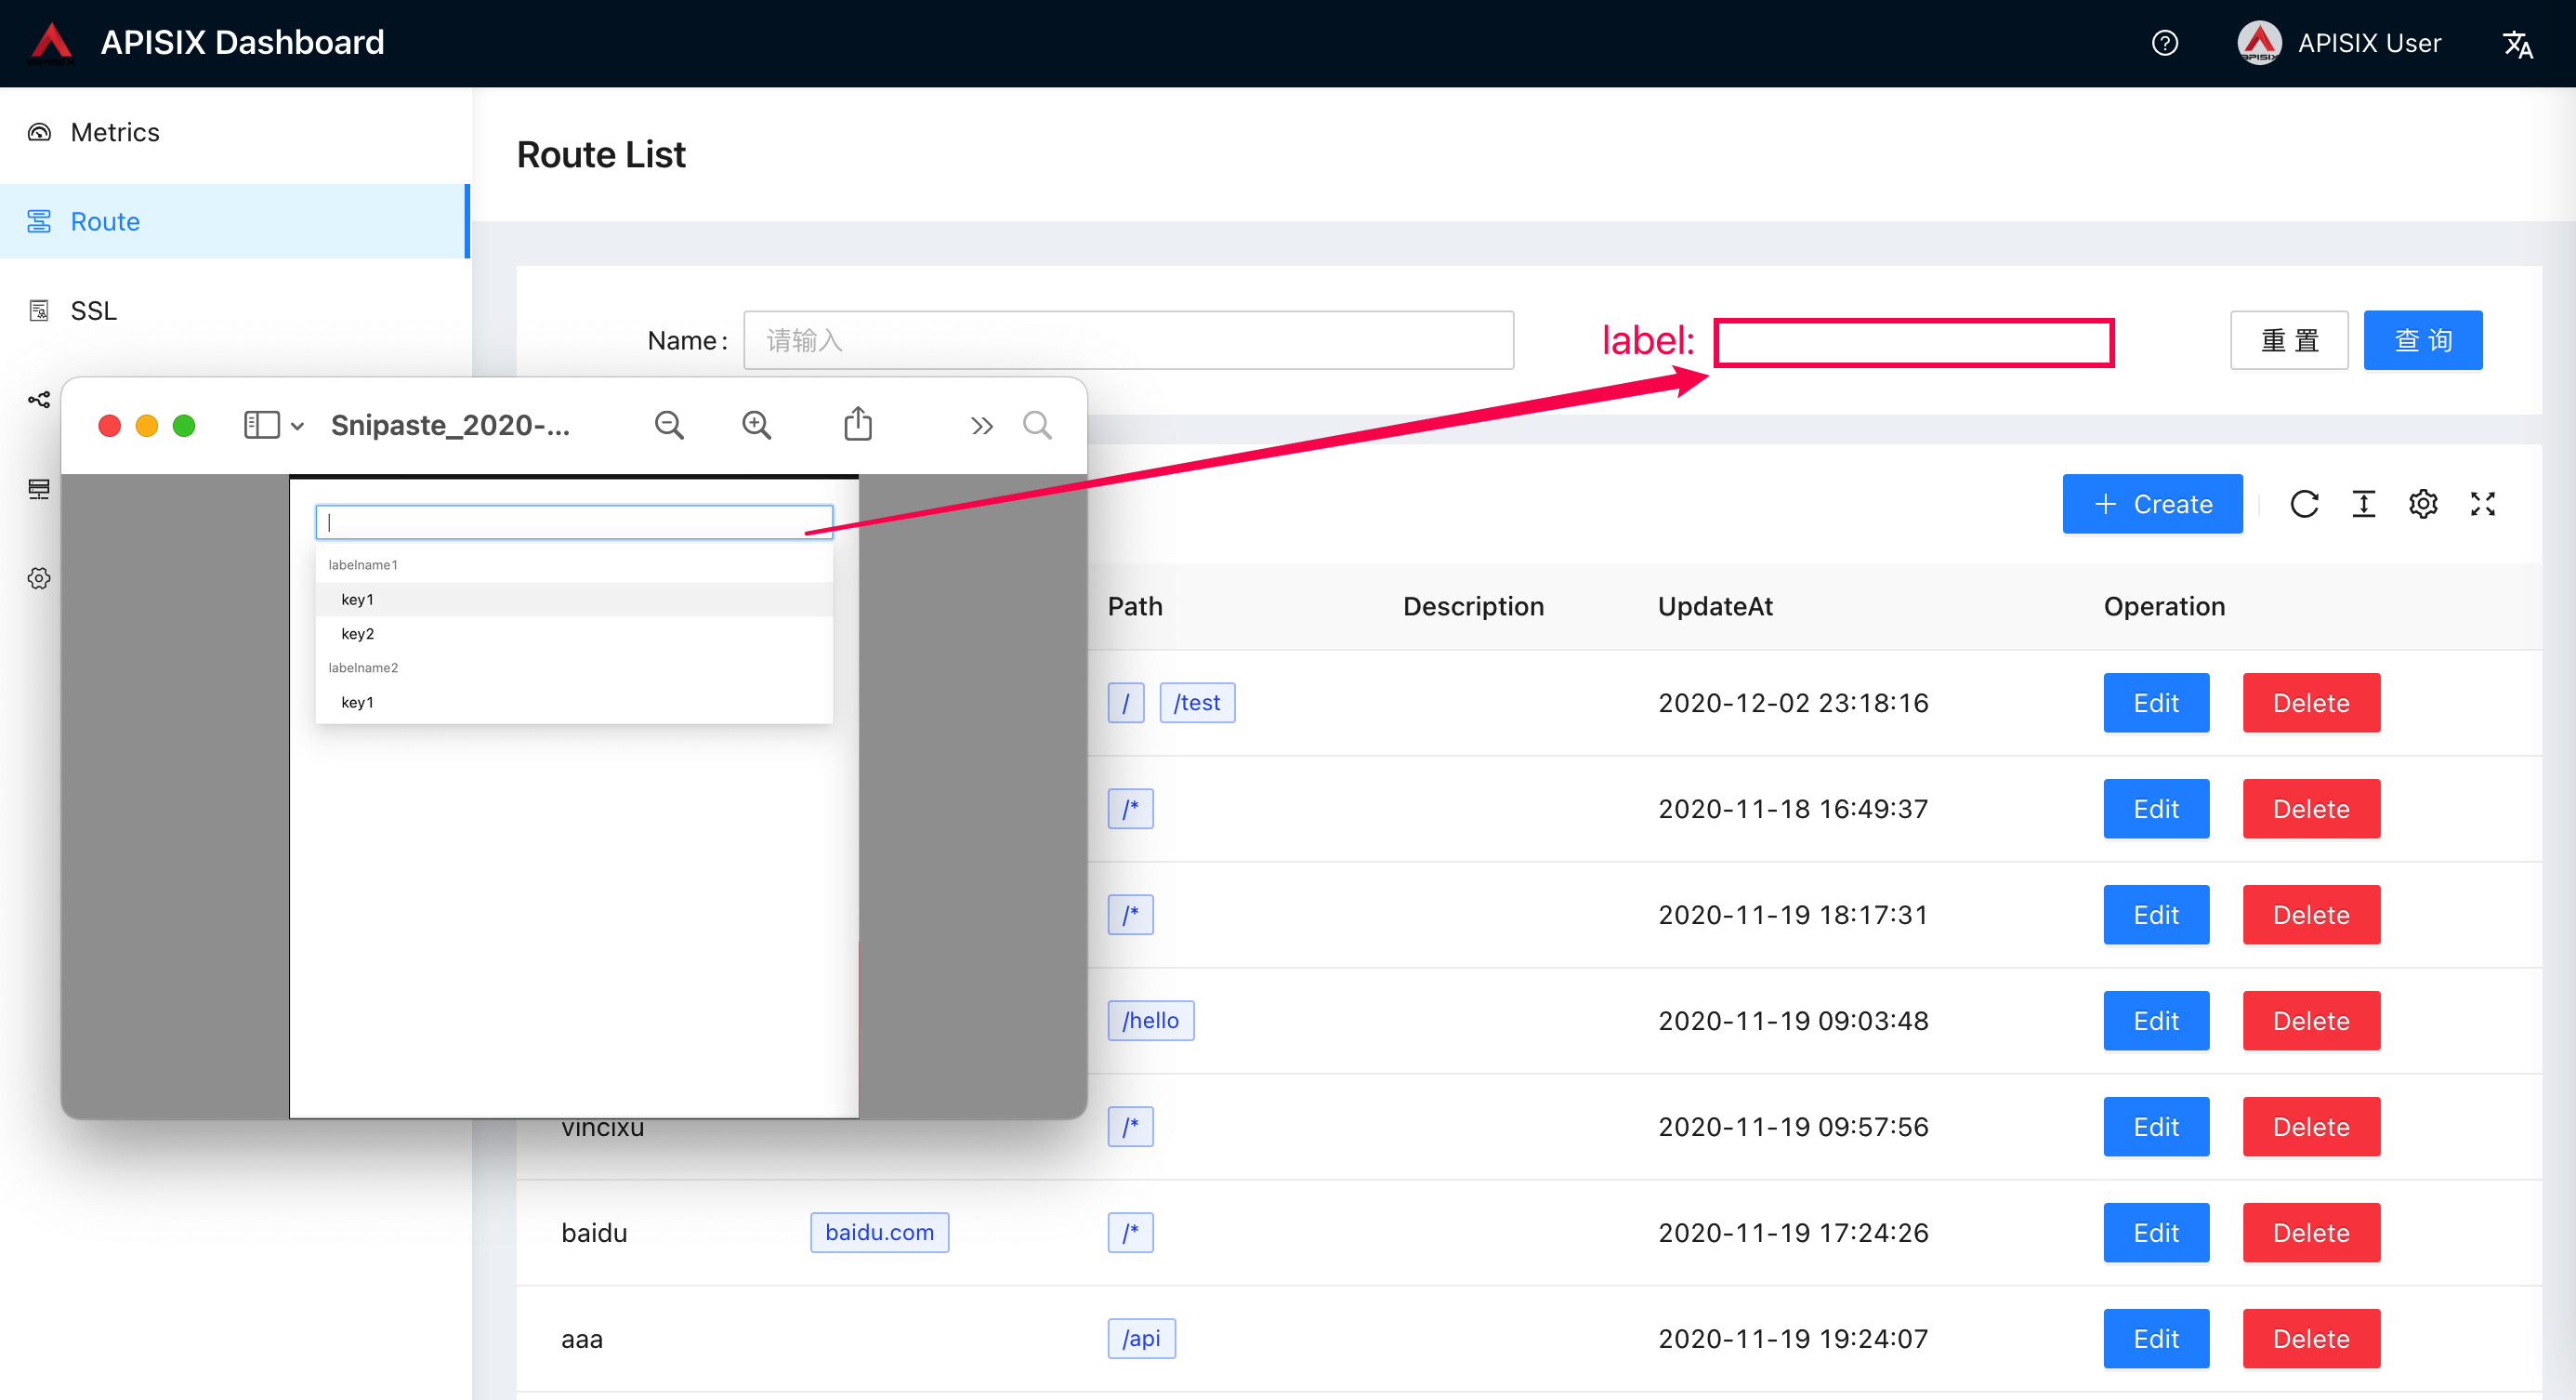Open the APISIX User account menu
2576x1400 pixels.
[2340, 43]
